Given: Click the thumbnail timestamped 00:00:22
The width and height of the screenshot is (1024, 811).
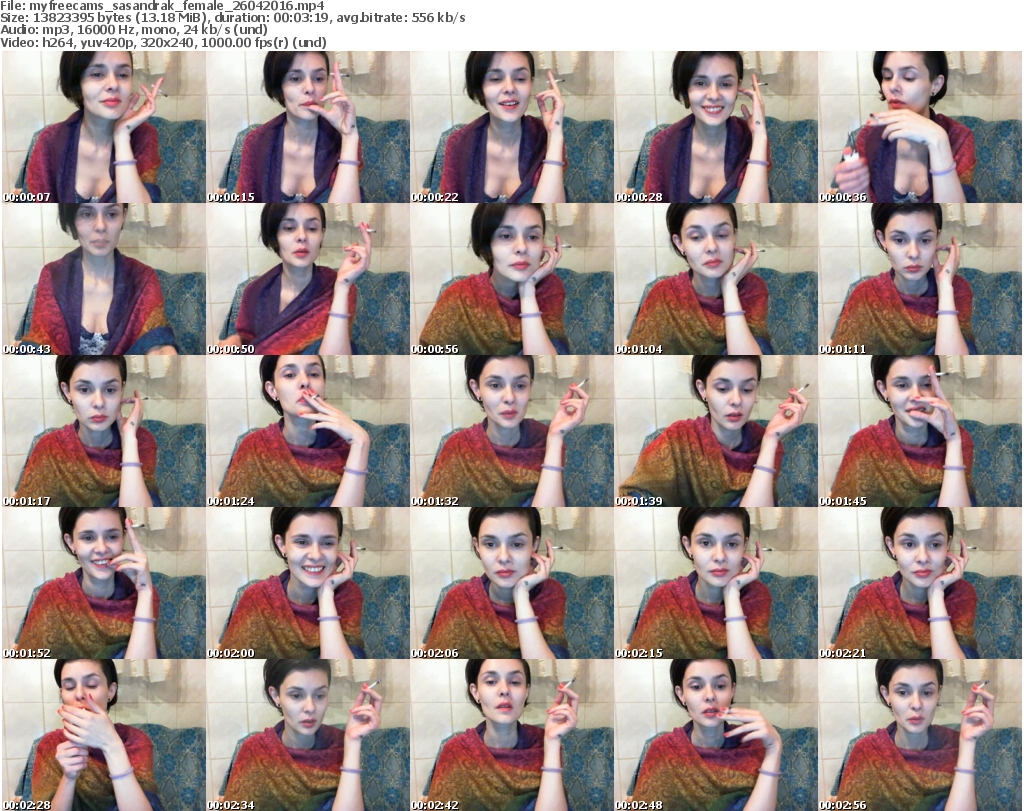Looking at the screenshot, I should click(x=512, y=127).
